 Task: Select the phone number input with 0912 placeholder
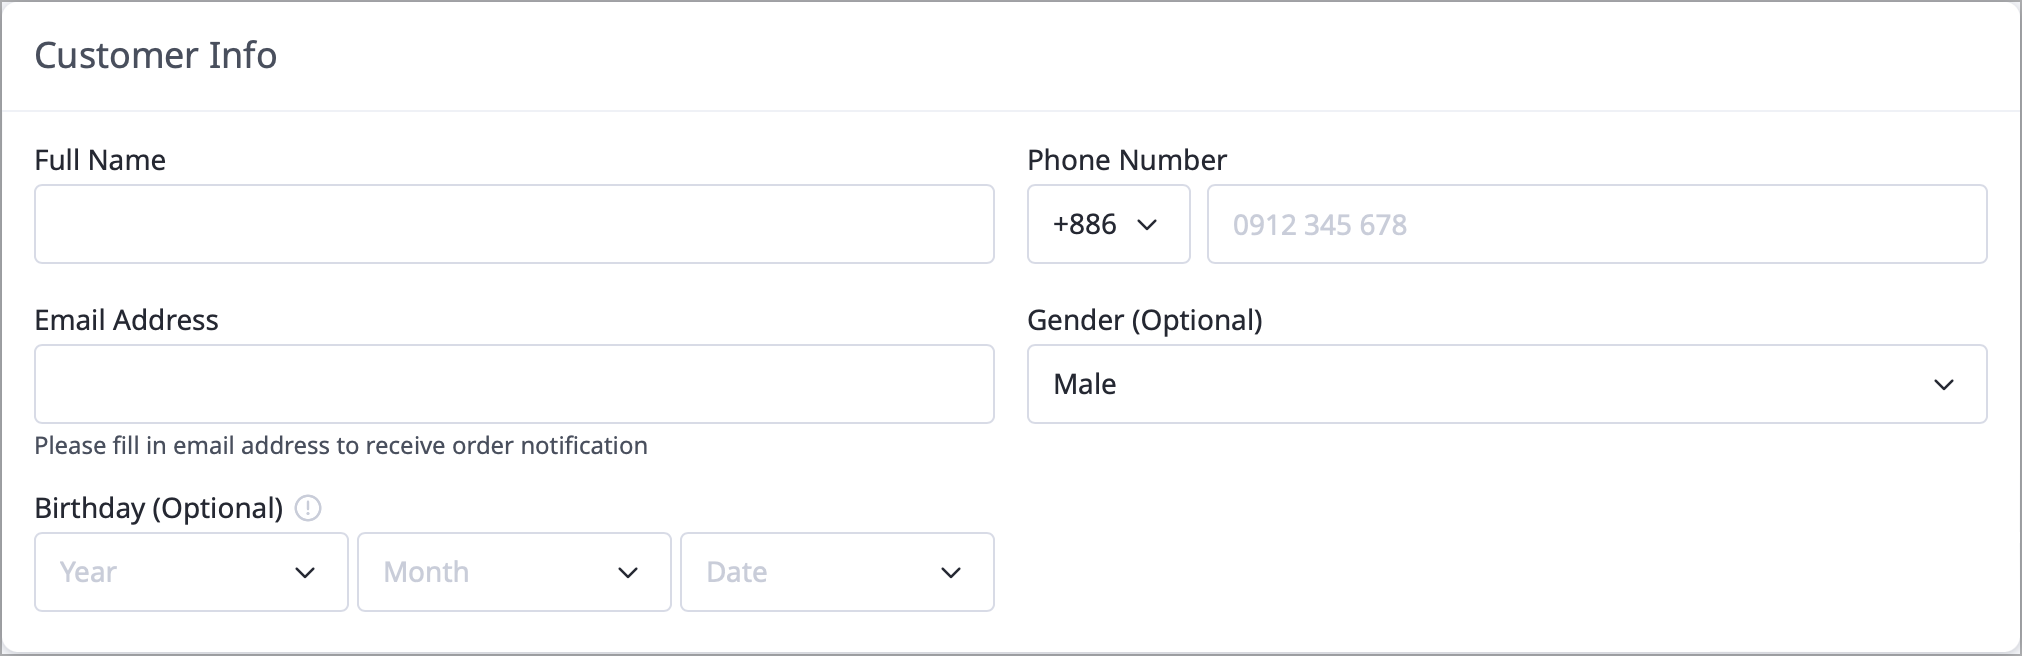tap(1597, 224)
